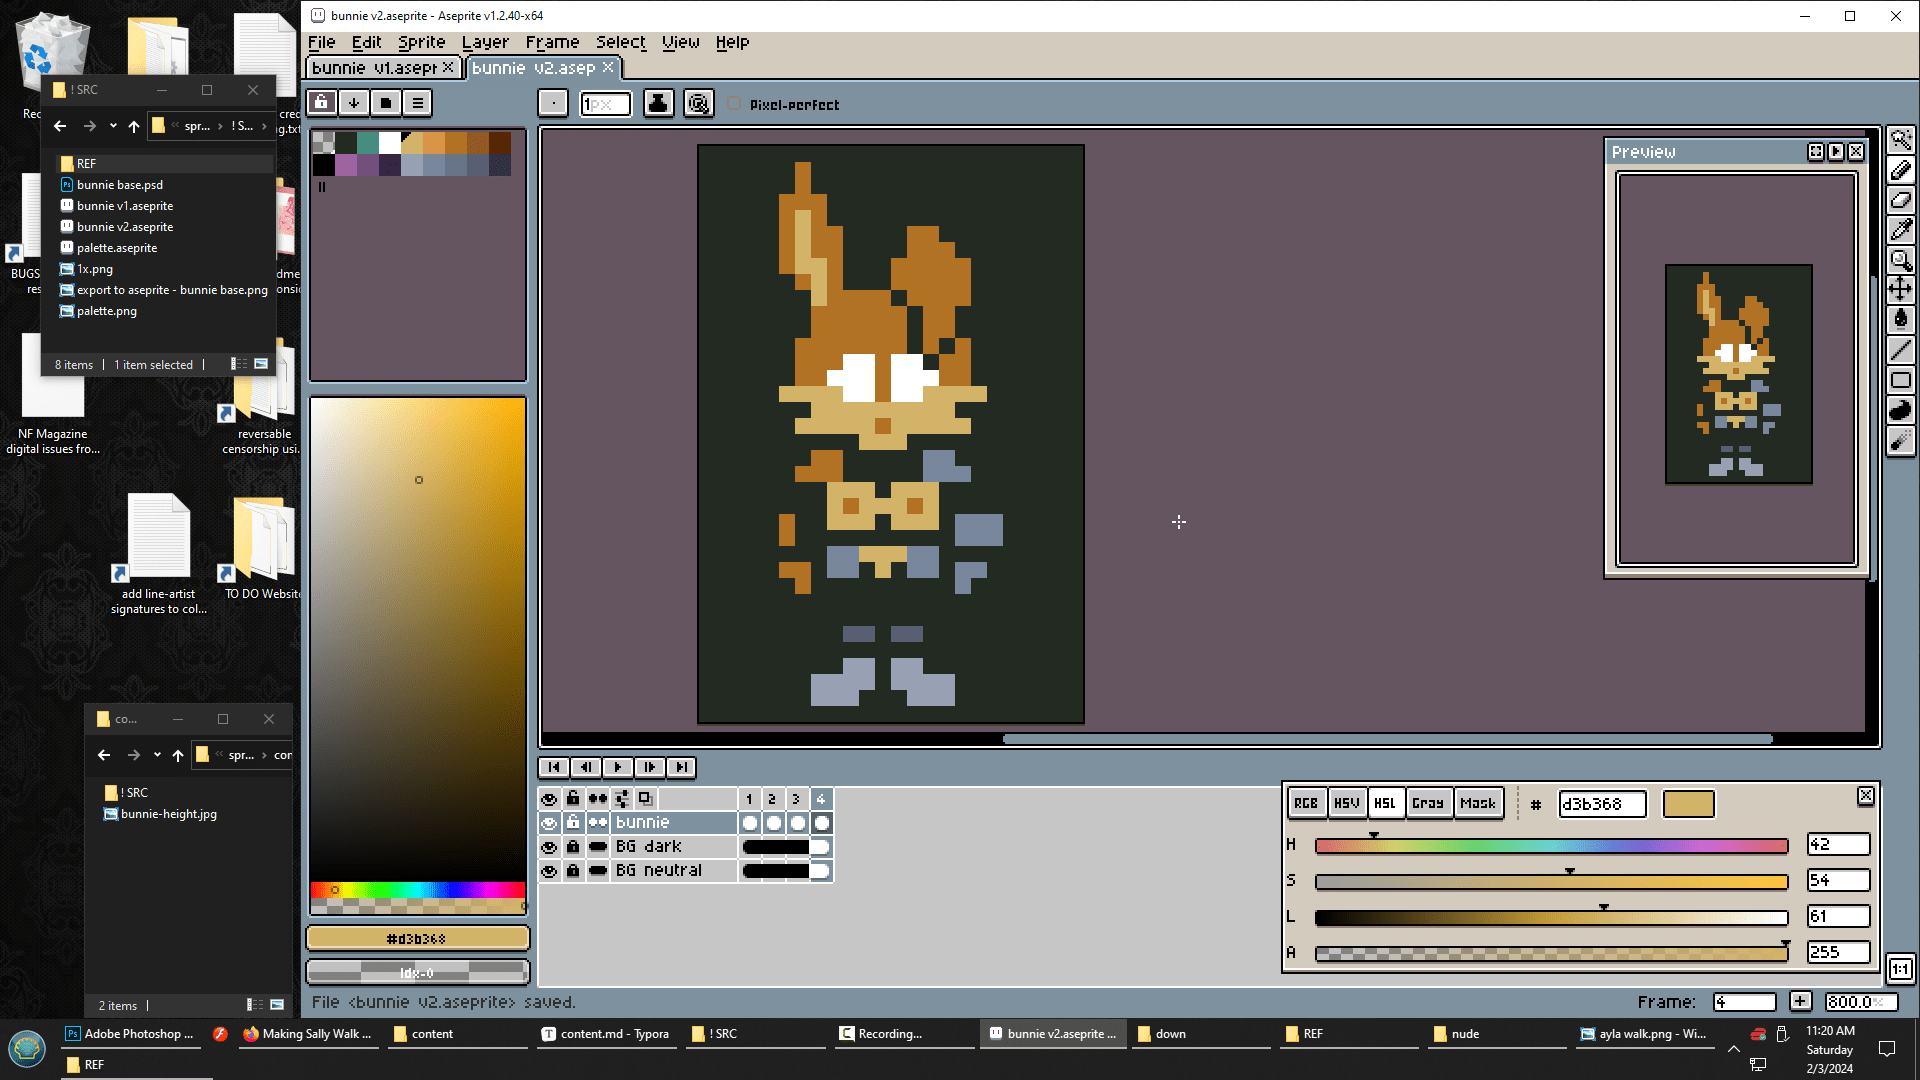Play the animation in timeline
This screenshot has width=1920, height=1080.
click(x=618, y=767)
